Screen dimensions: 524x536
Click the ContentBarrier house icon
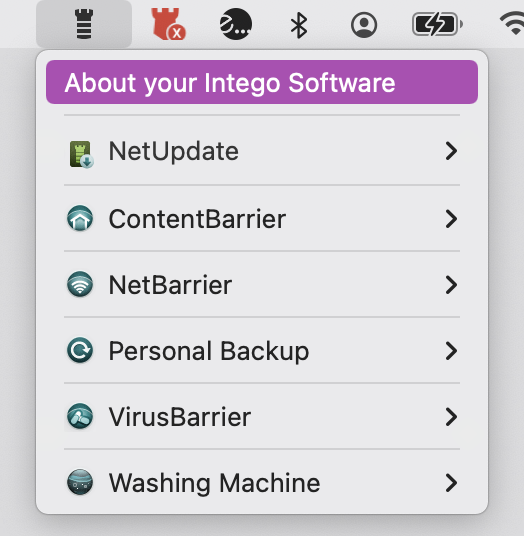(80, 218)
